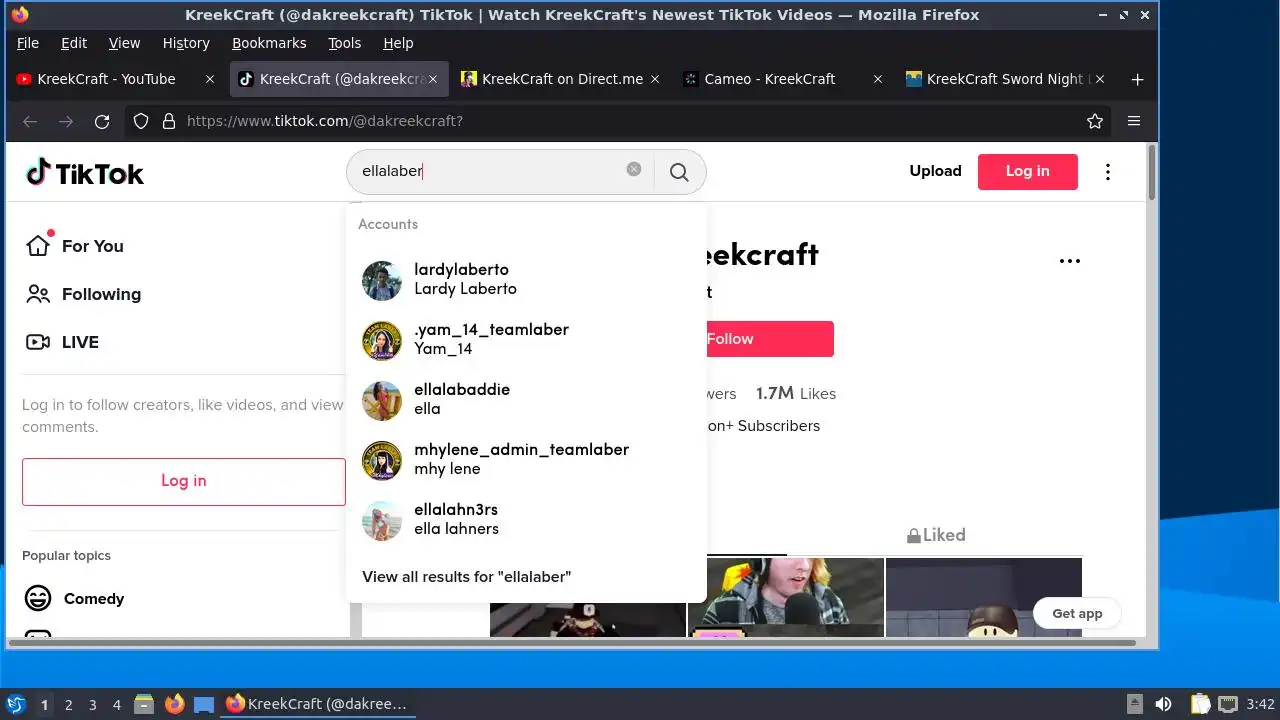Switch to workspace 2
The width and height of the screenshot is (1280, 720).
click(x=68, y=704)
